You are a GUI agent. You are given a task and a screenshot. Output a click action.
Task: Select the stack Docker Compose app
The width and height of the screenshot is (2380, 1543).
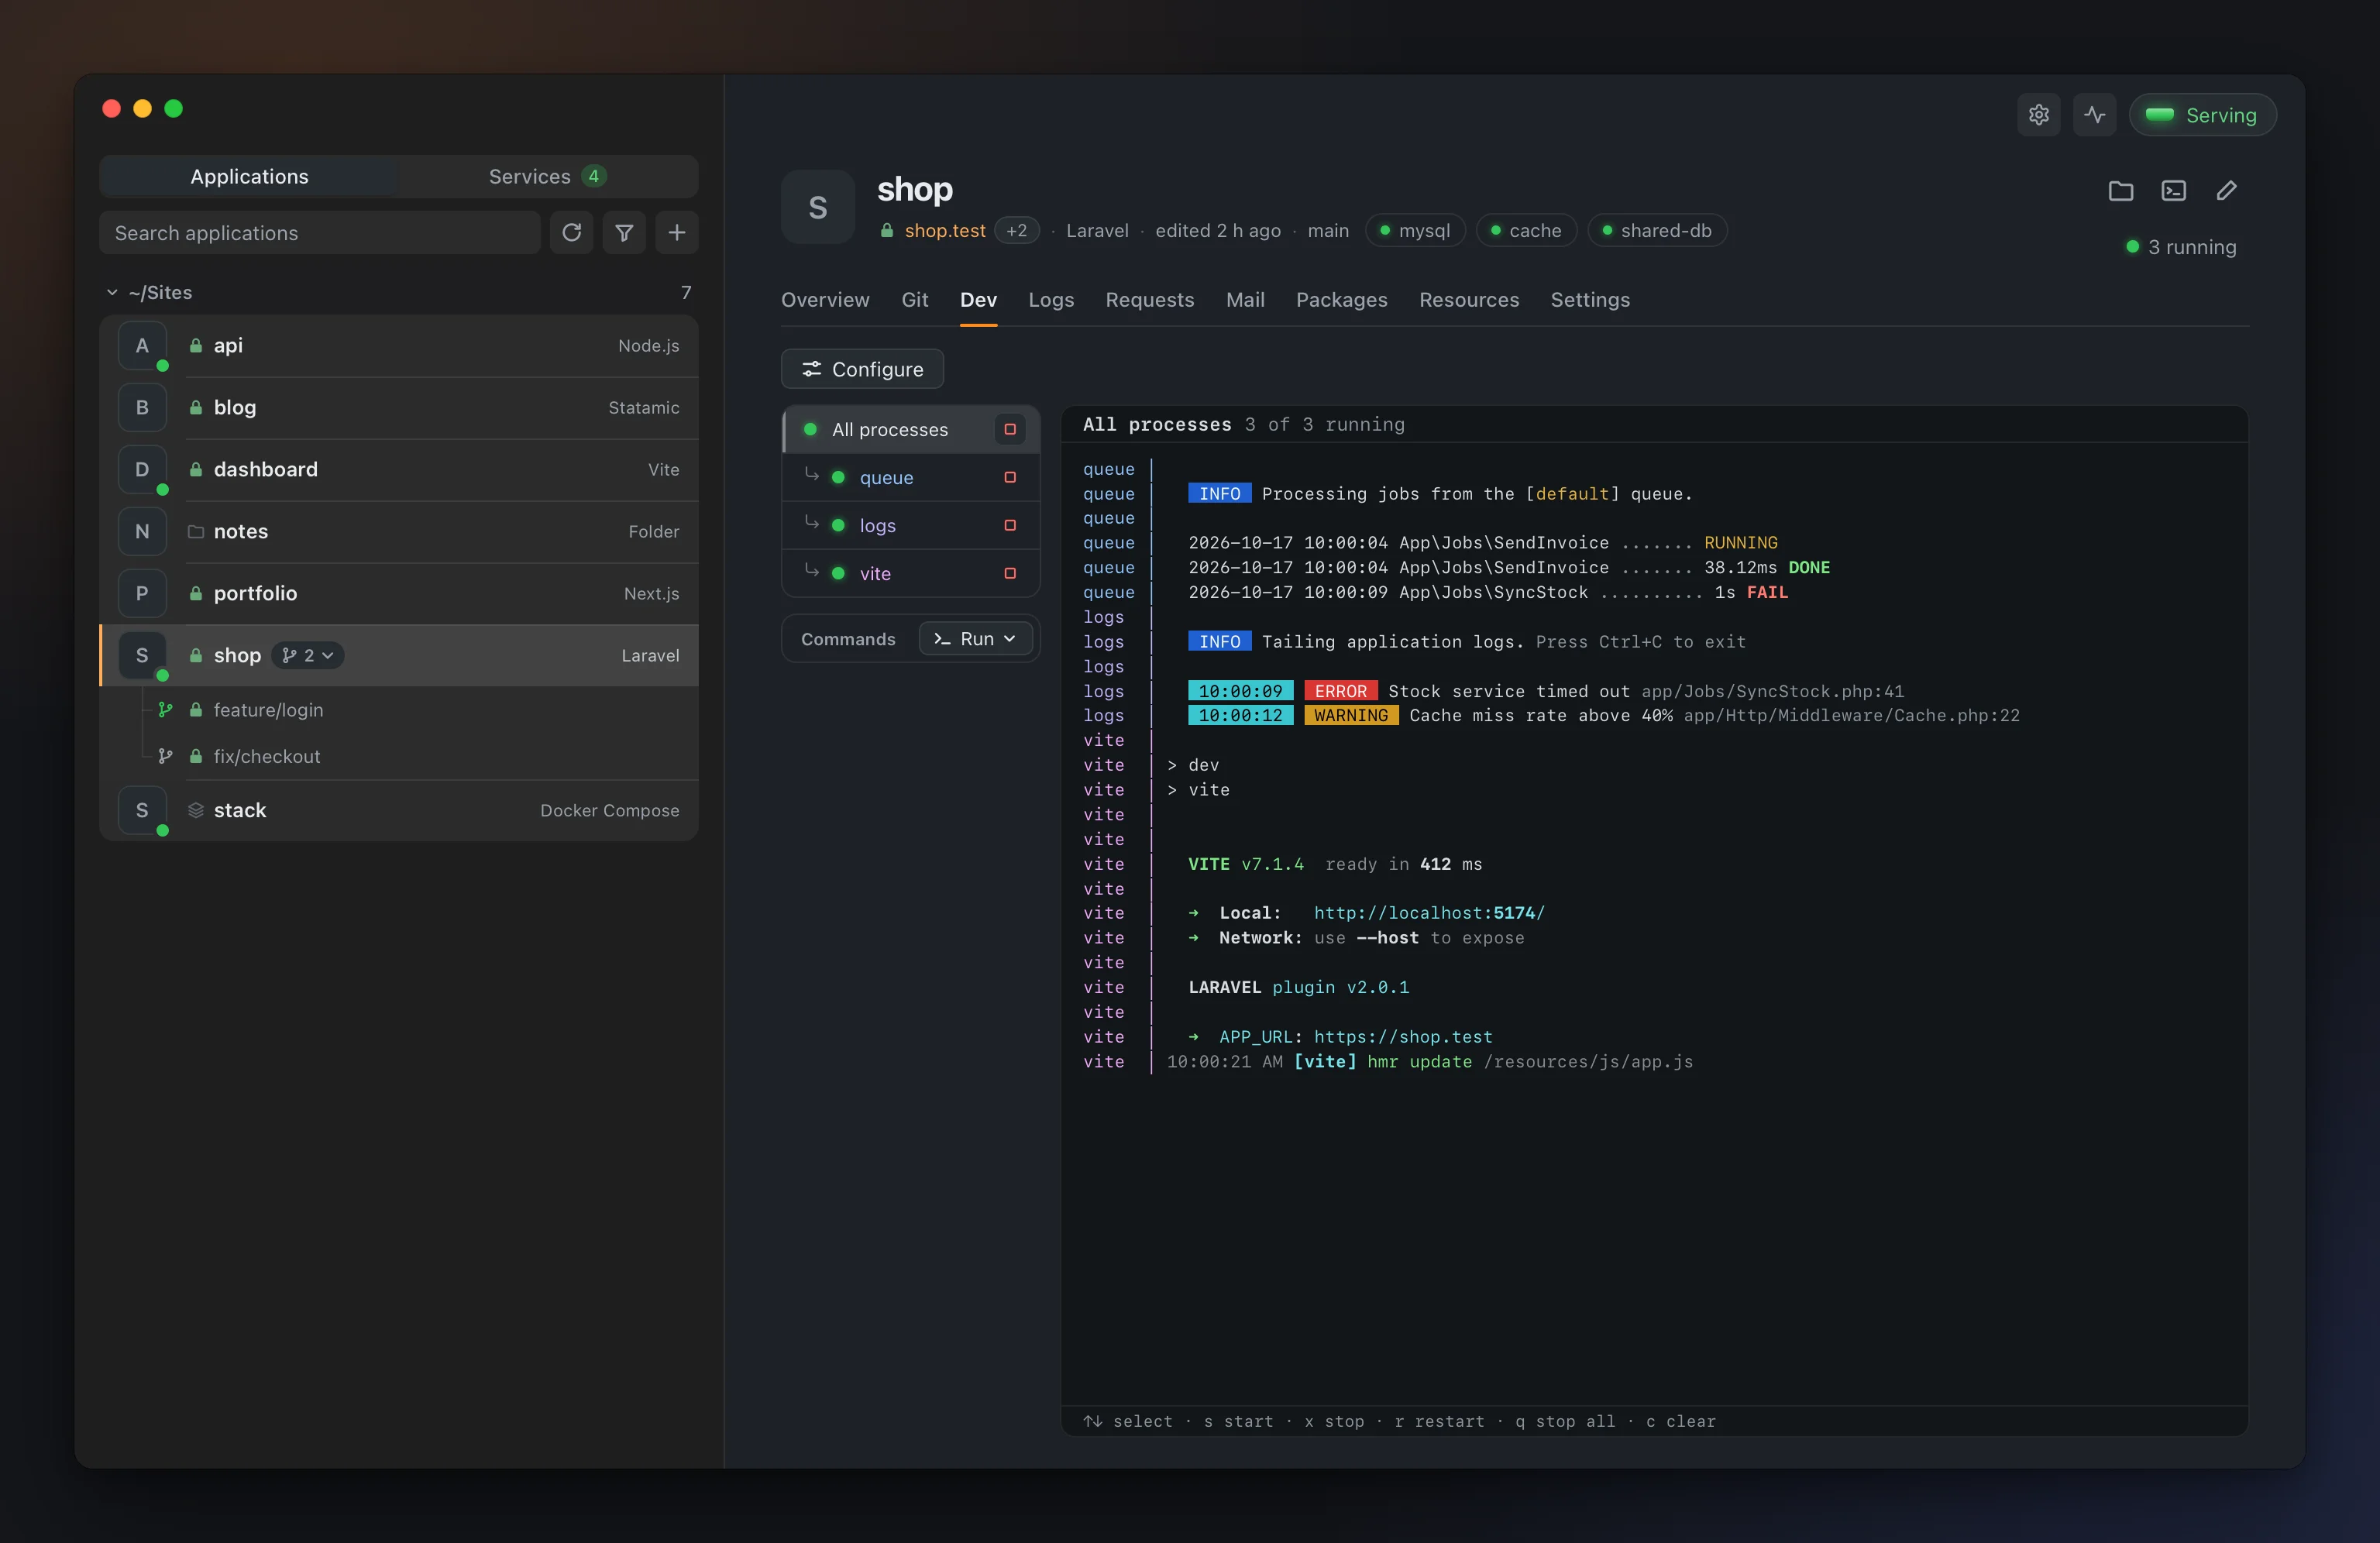[x=399, y=810]
